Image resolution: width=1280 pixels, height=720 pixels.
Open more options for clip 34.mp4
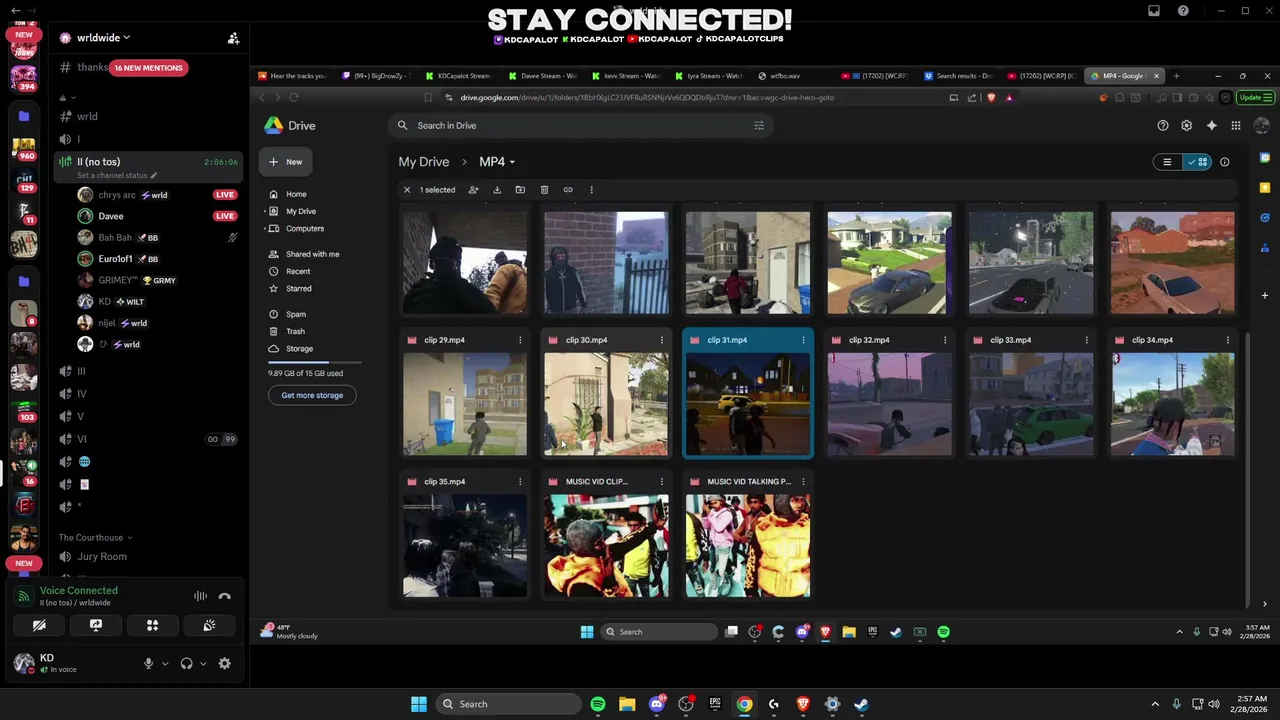pos(1228,340)
